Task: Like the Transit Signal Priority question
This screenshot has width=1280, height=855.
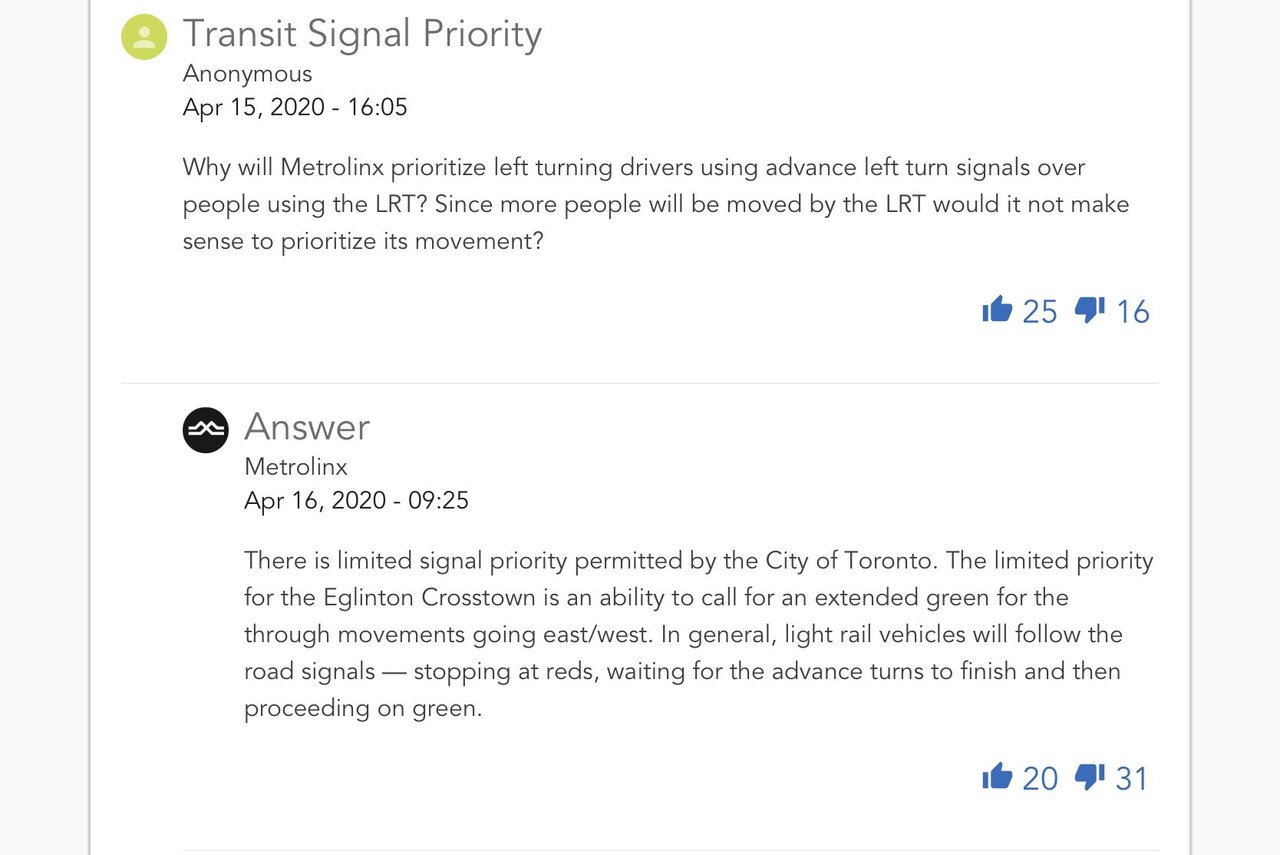Action: [x=997, y=310]
